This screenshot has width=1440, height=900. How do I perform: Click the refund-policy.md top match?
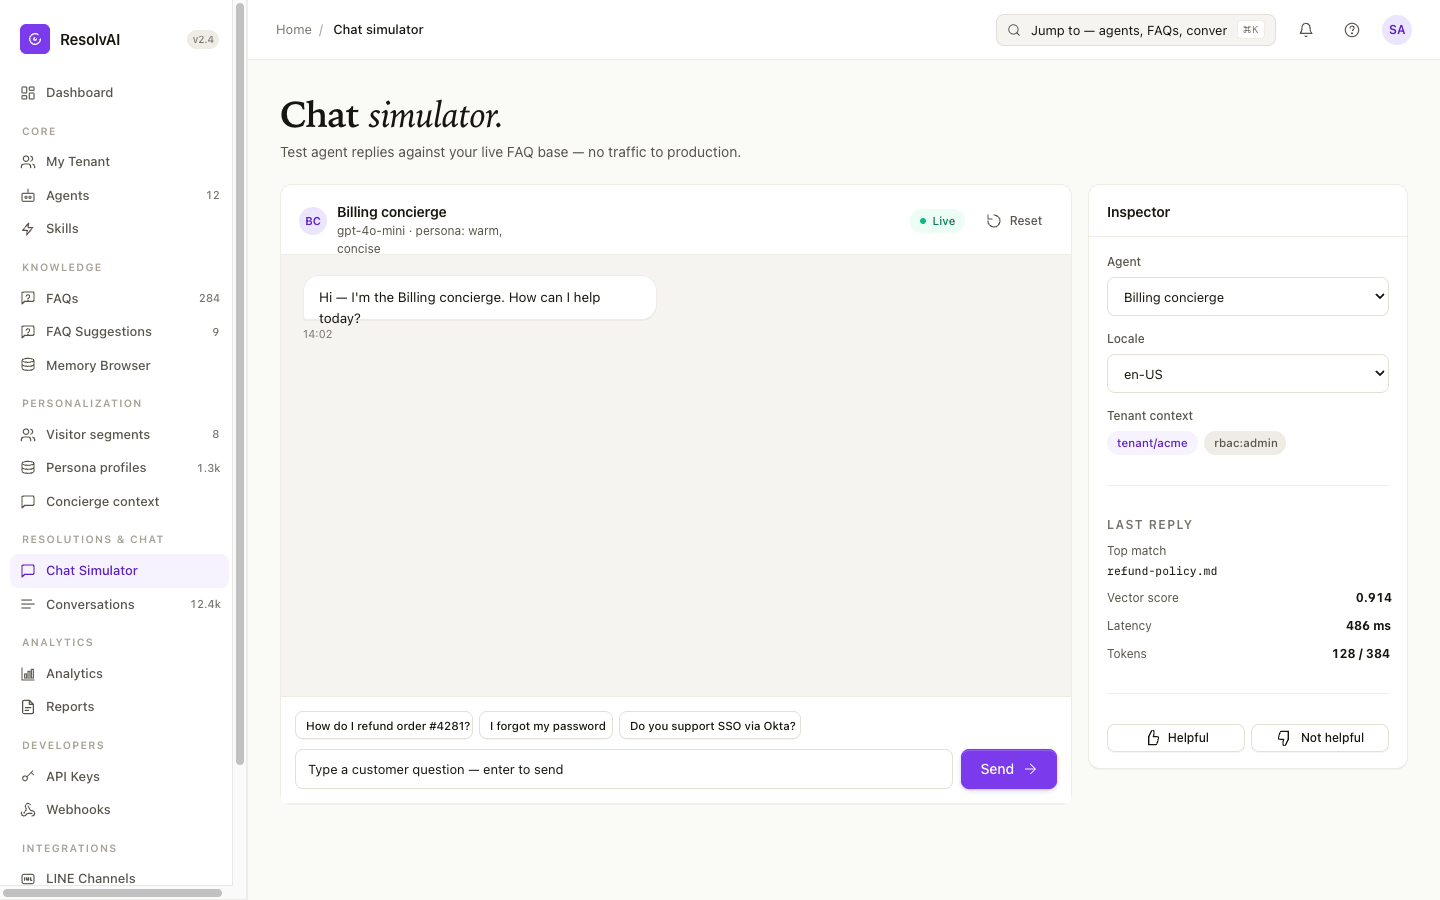(1162, 571)
